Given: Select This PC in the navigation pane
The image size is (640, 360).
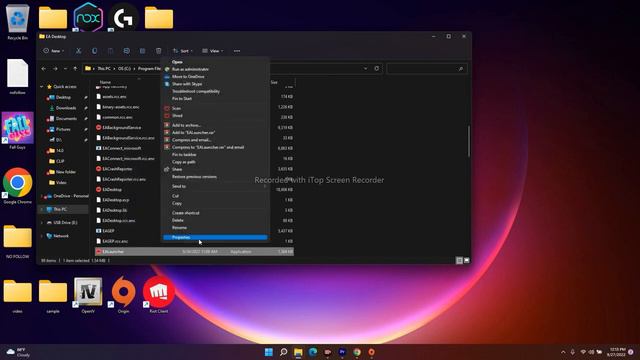Looking at the screenshot, I should pos(60,209).
